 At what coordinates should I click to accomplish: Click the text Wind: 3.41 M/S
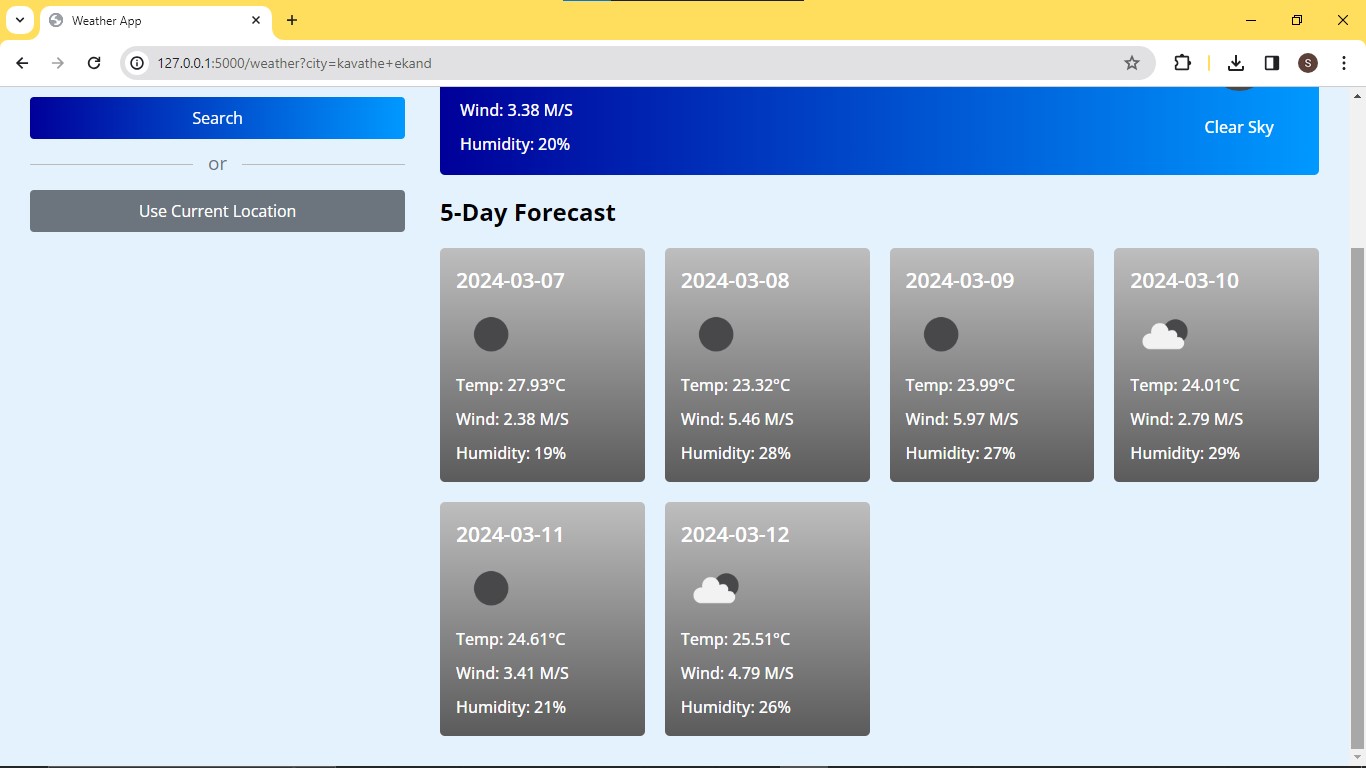[512, 673]
